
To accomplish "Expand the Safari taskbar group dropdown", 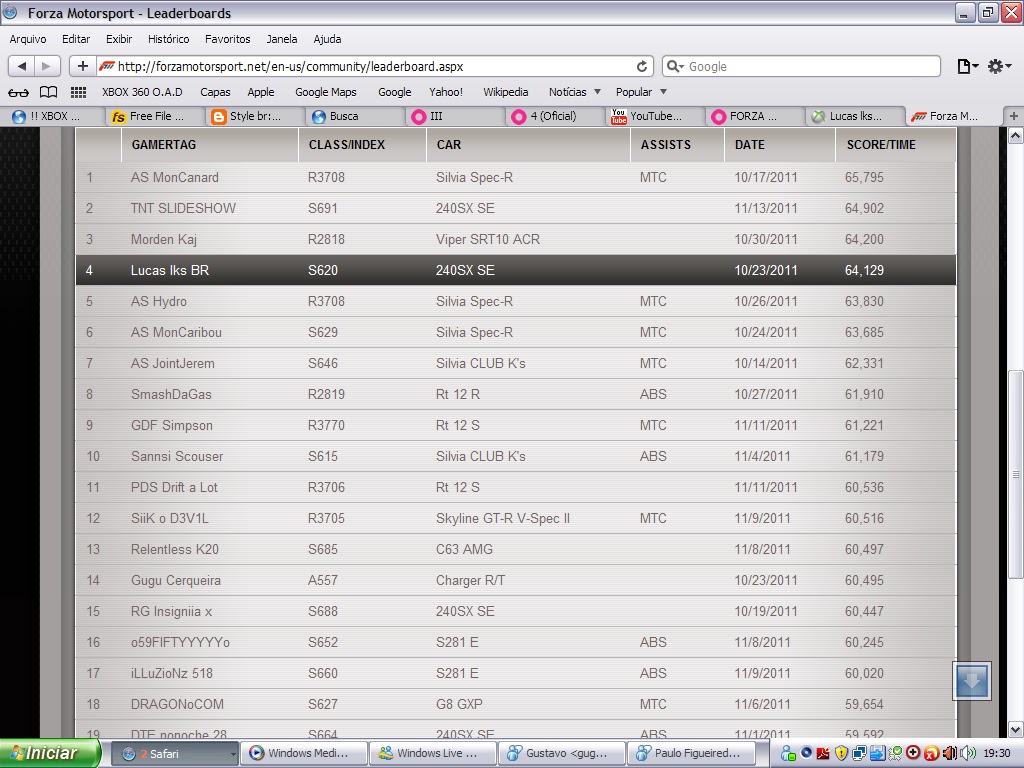I will (x=232, y=754).
